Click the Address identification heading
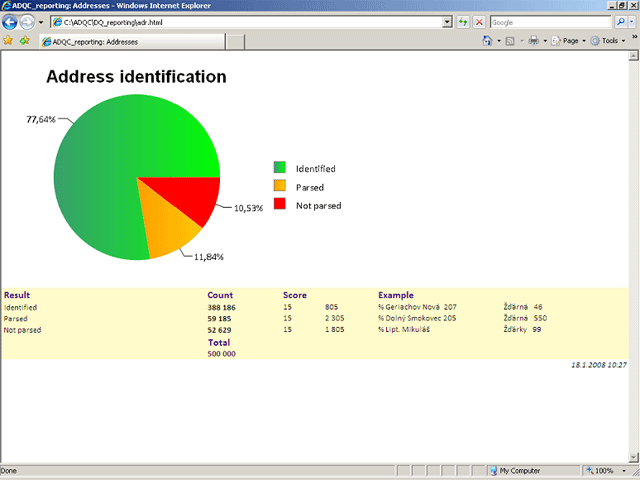The image size is (640, 480). click(136, 77)
